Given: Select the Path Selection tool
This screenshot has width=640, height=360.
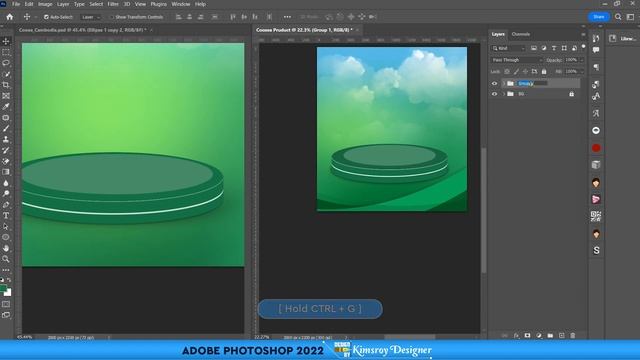Looking at the screenshot, I should pyautogui.click(x=6, y=227).
